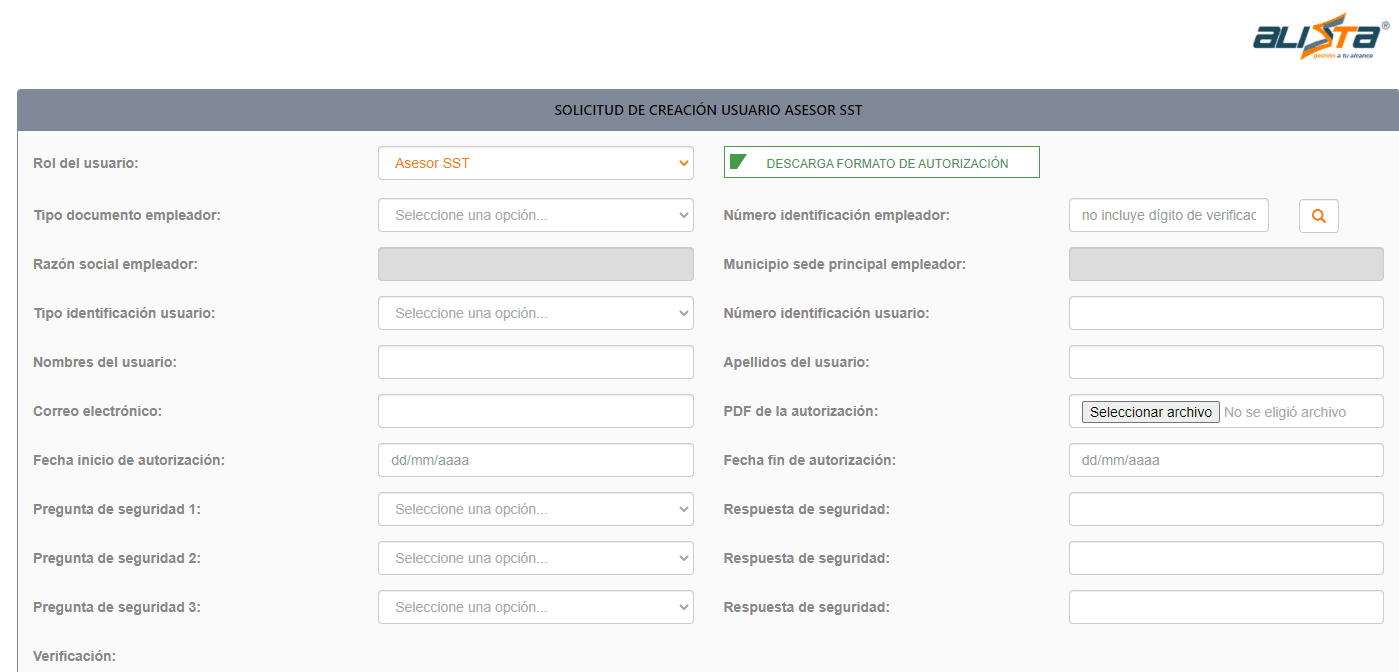Click the Apellidos del usuario field
The image size is (1399, 672).
pos(1226,362)
